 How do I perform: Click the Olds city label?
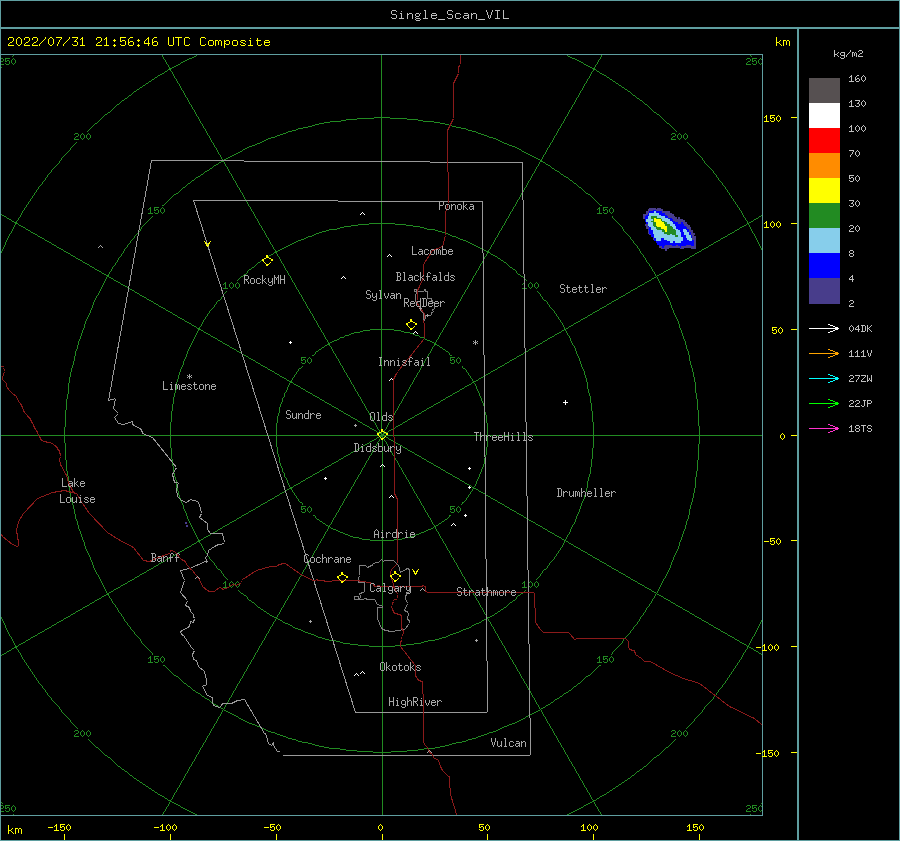[381, 417]
